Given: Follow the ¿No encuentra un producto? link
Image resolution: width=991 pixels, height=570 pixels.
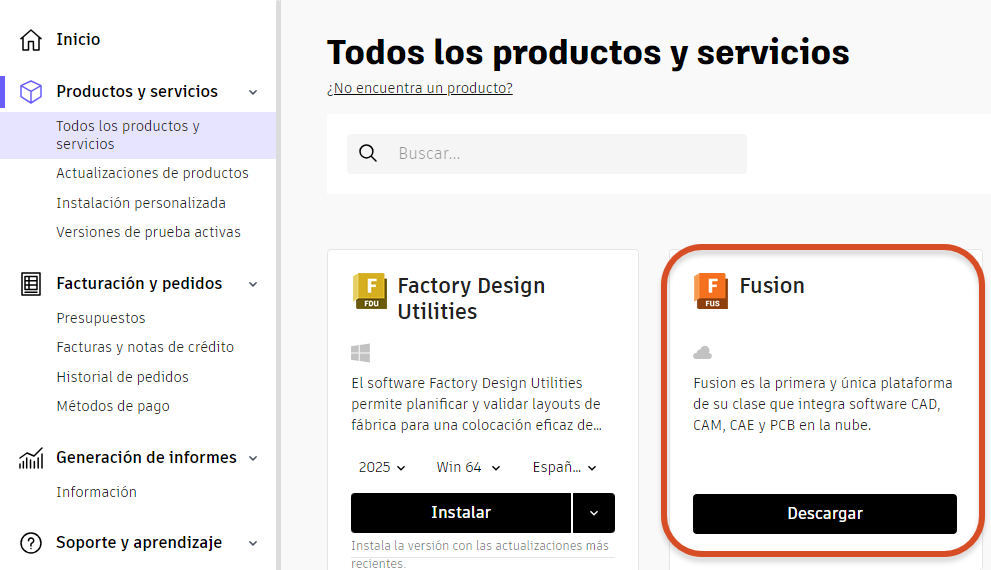Looking at the screenshot, I should pyautogui.click(x=420, y=88).
